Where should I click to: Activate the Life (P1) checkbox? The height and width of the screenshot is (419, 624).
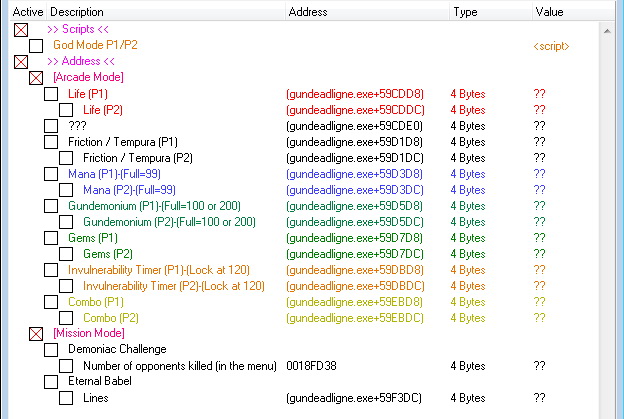[x=51, y=94]
